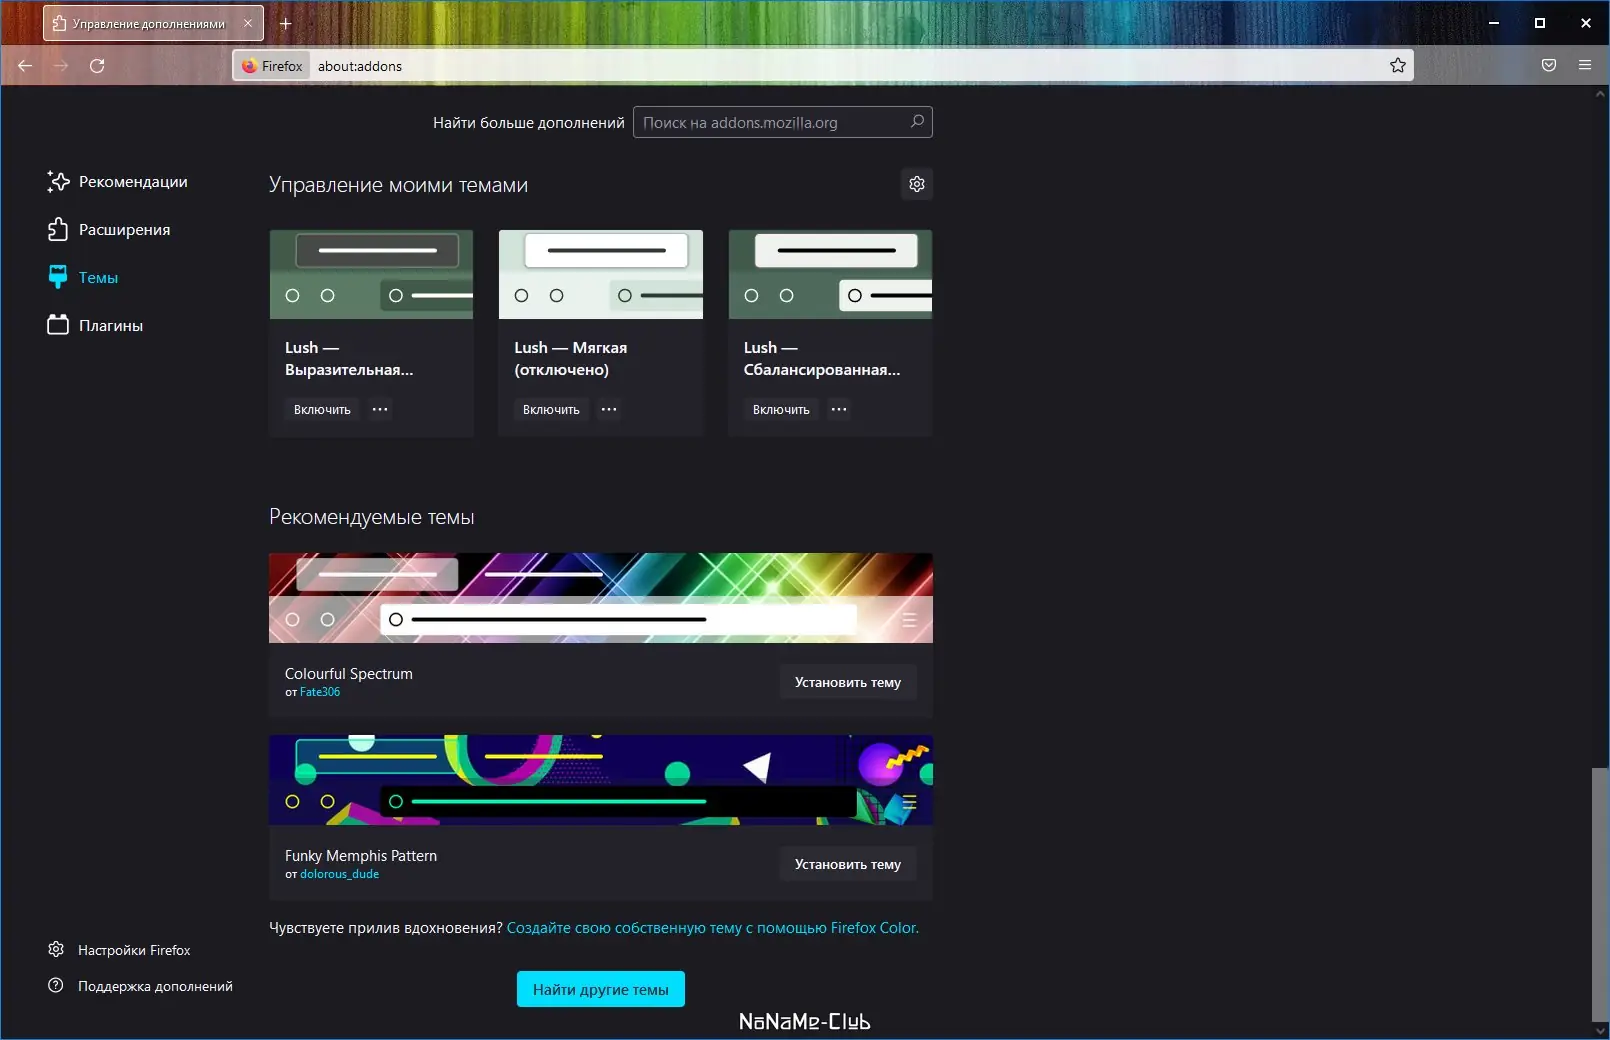Close the Управление дополнениями tab
This screenshot has width=1610, height=1040.
click(248, 23)
